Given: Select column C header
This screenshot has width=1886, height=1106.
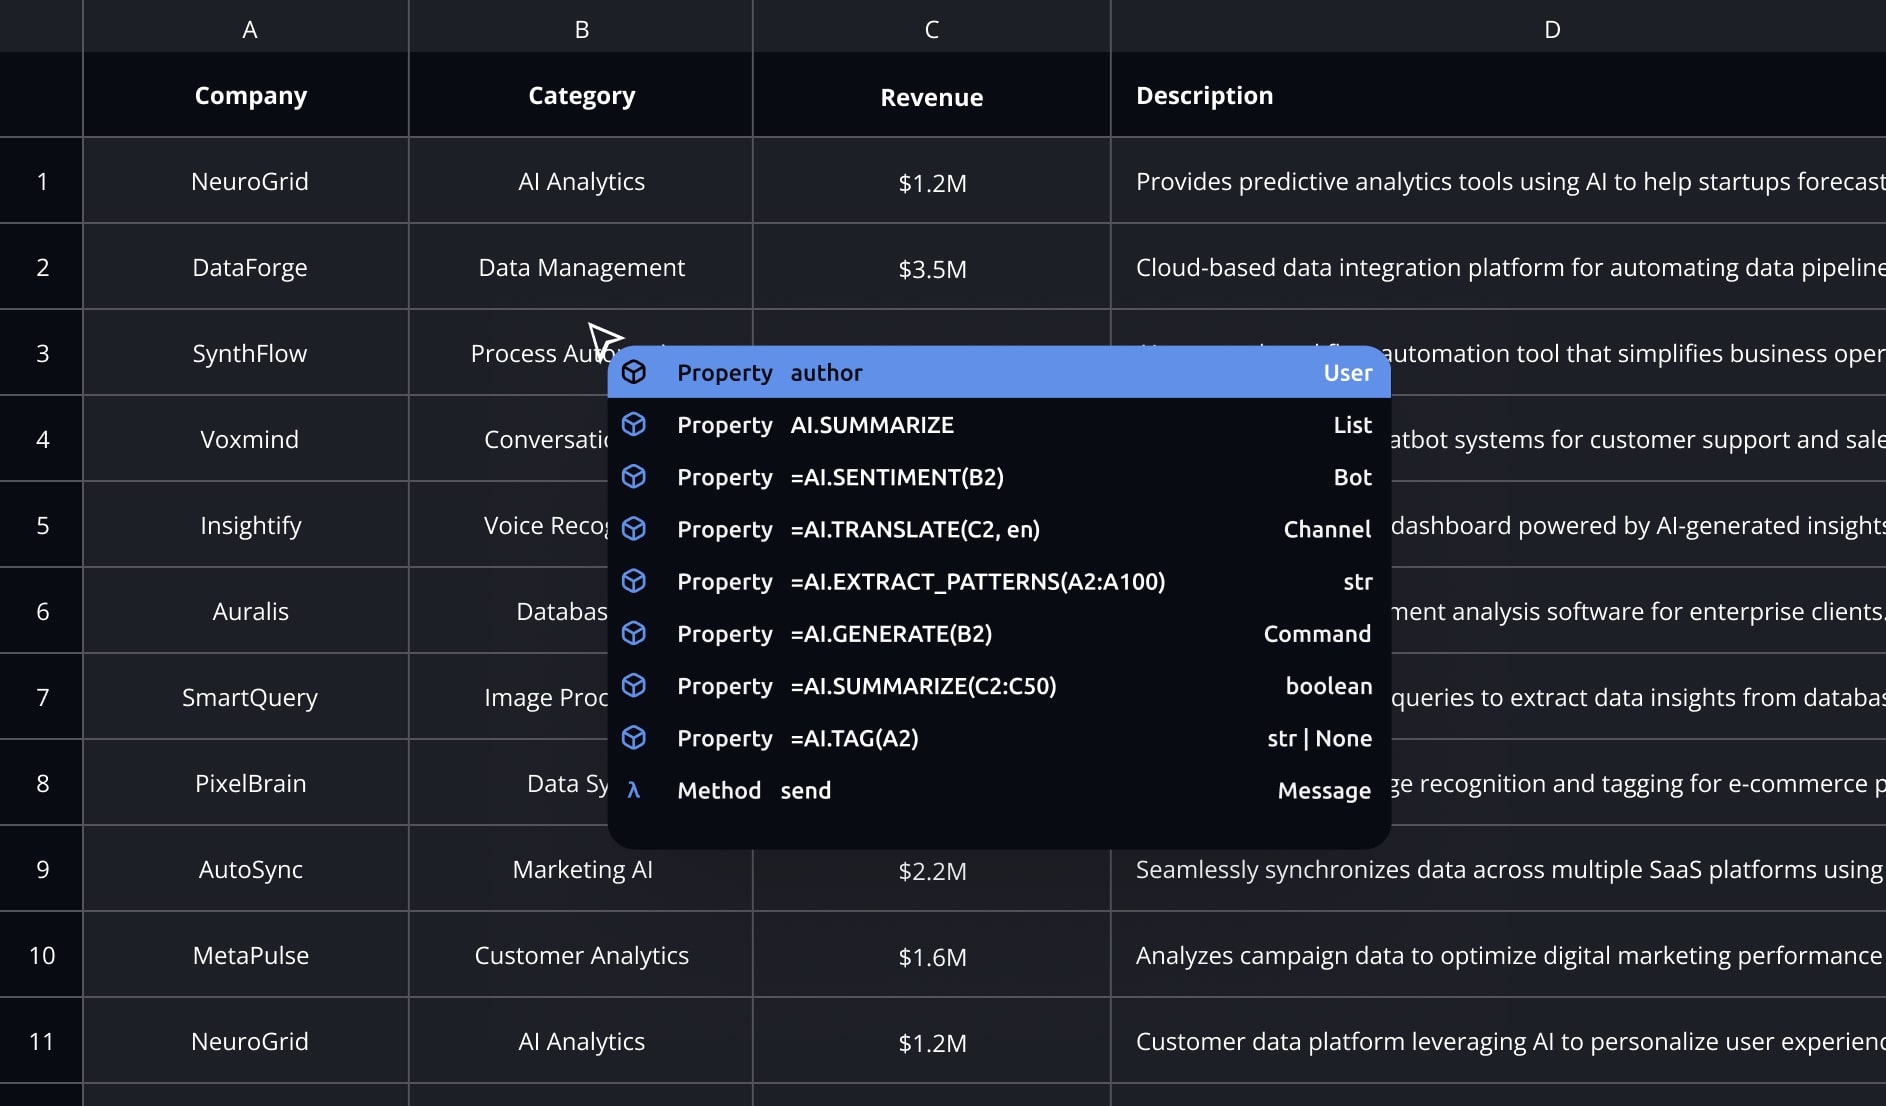Looking at the screenshot, I should [x=932, y=28].
